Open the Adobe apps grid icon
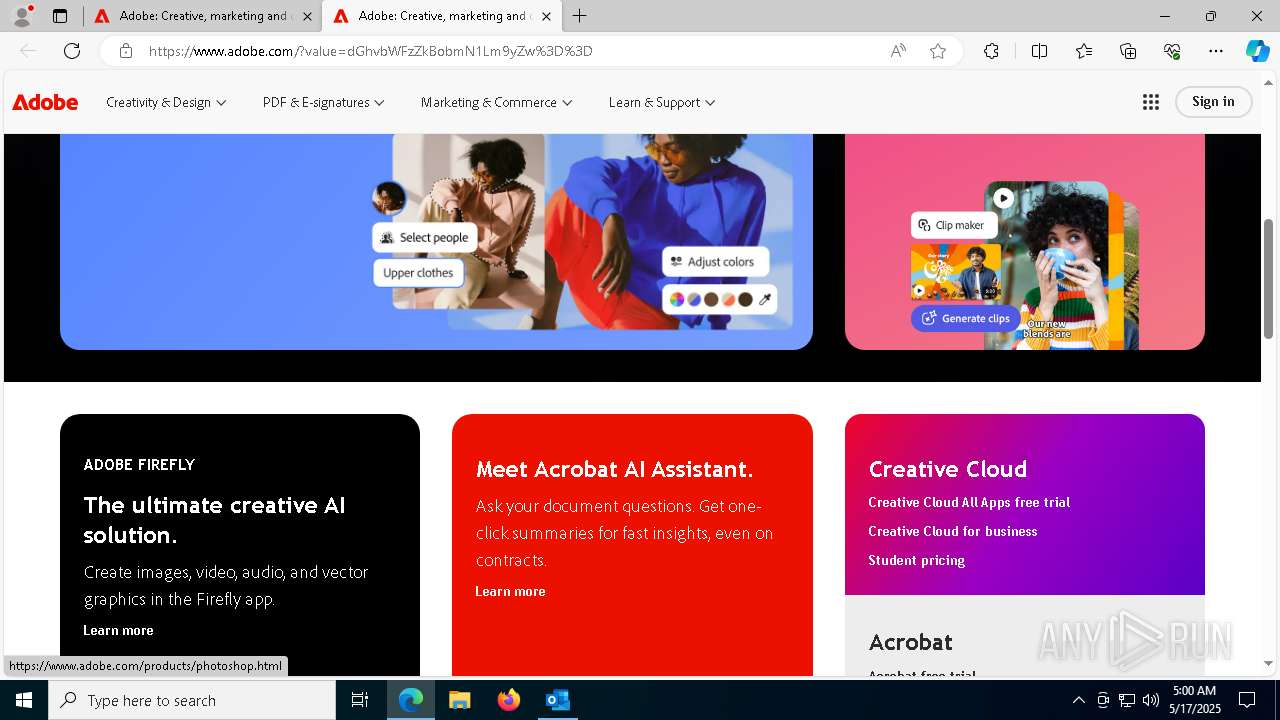The height and width of the screenshot is (720, 1280). [x=1151, y=102]
